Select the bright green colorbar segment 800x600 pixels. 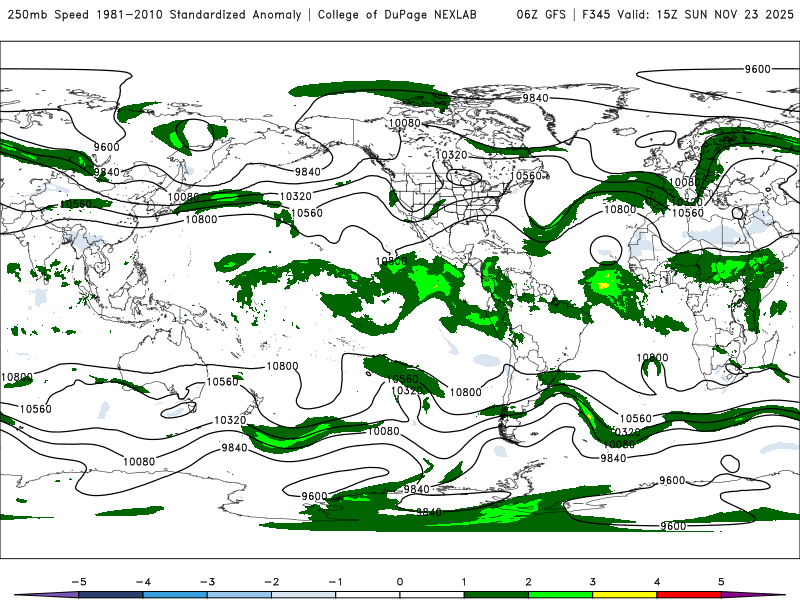(x=561, y=595)
